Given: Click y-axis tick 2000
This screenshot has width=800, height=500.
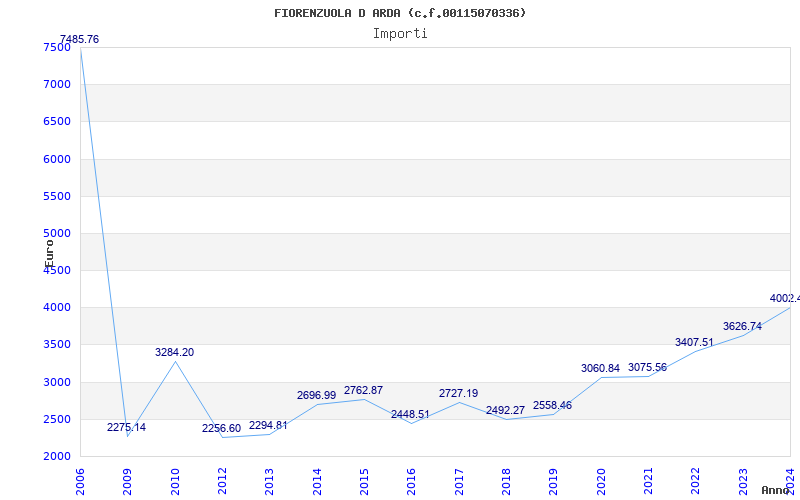Looking at the screenshot, I should [x=57, y=457].
